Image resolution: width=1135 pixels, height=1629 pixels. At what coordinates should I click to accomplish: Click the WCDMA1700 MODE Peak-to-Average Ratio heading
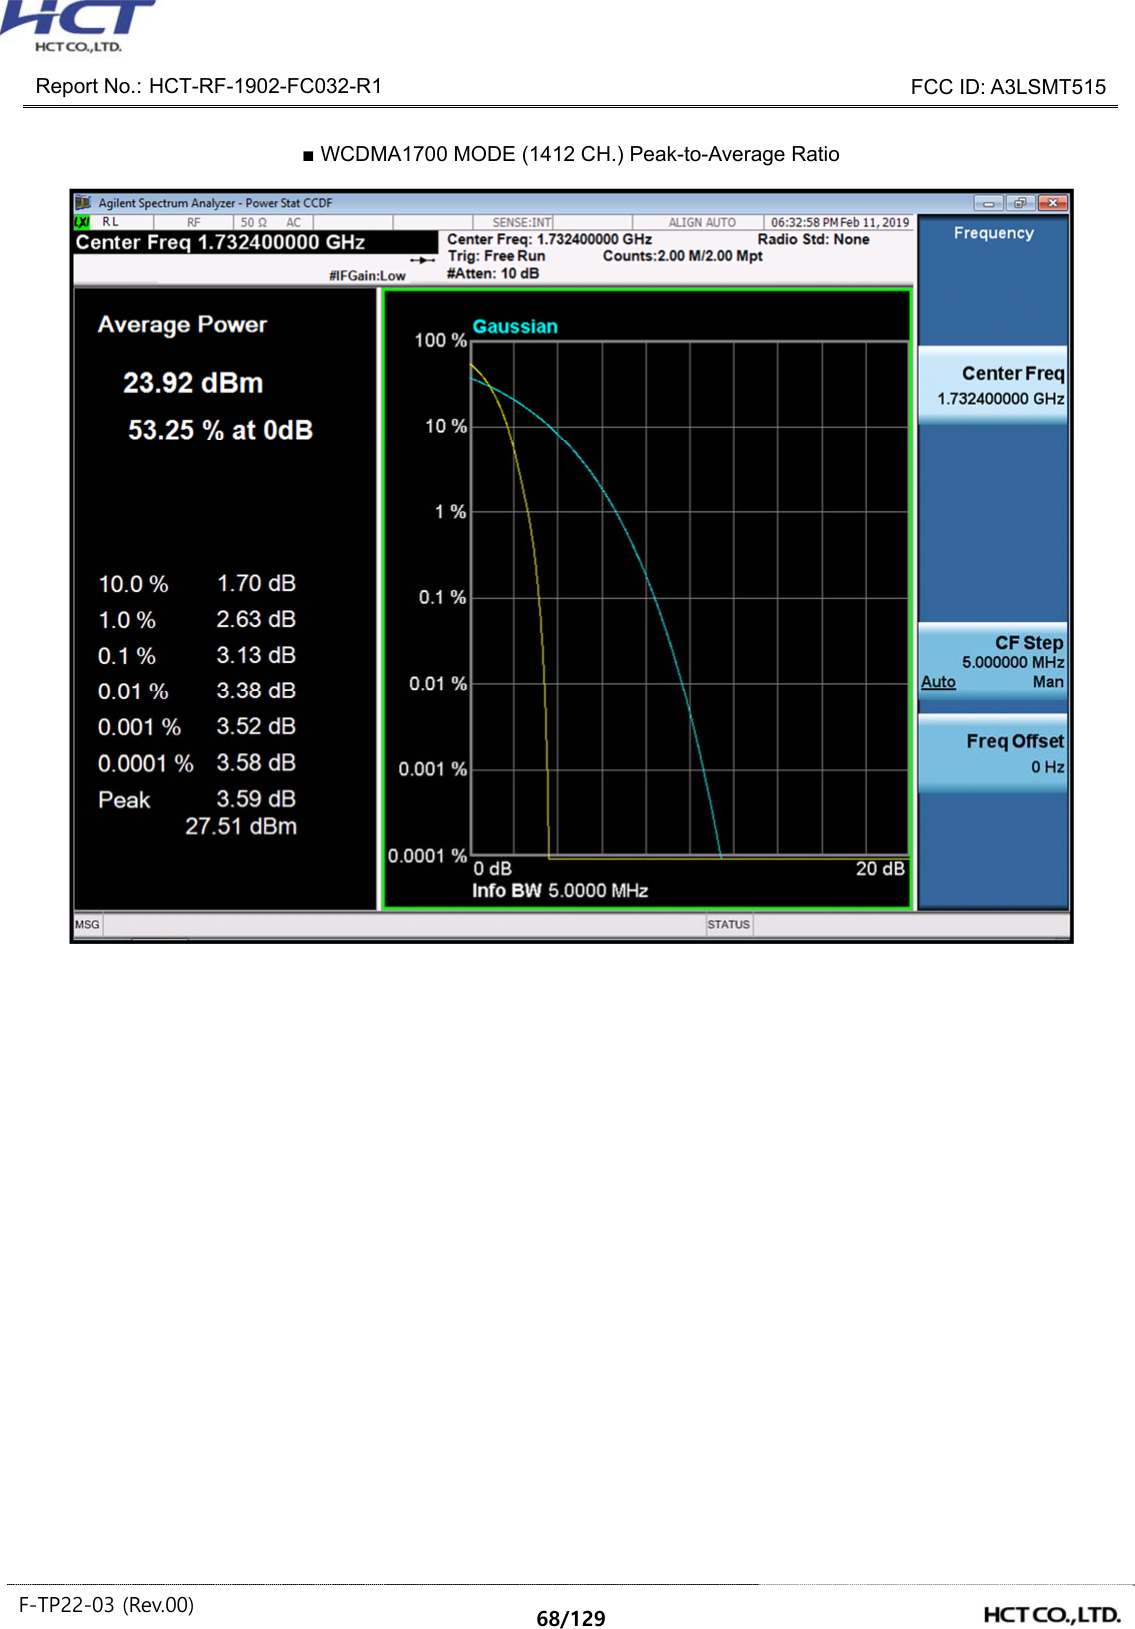(571, 154)
